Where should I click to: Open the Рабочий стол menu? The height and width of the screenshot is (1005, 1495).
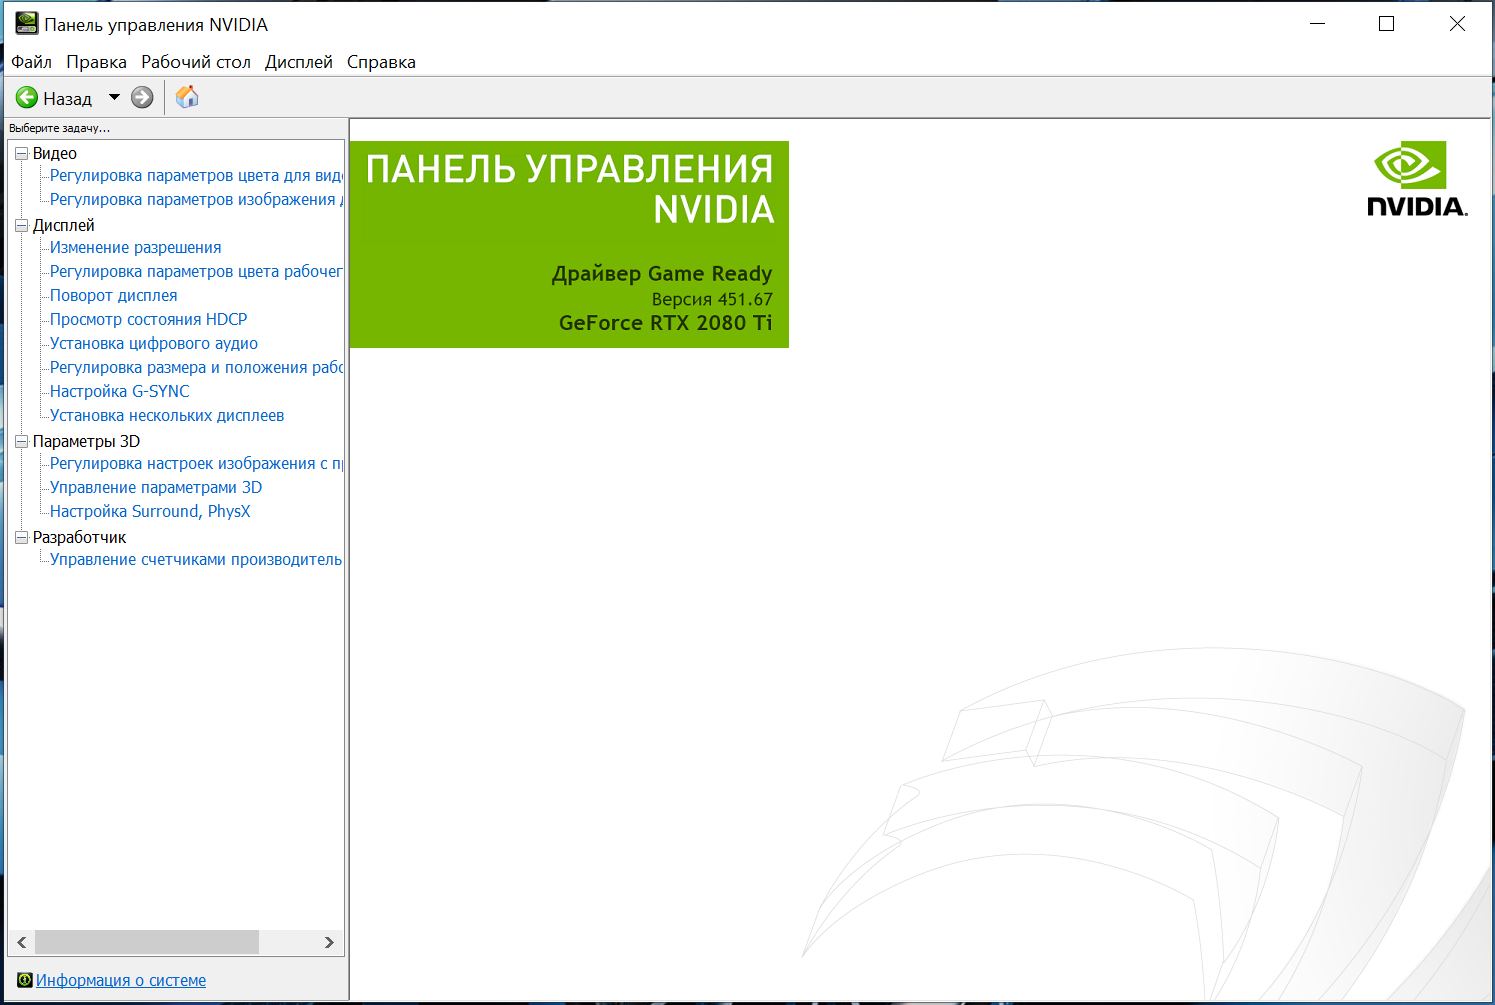point(196,62)
